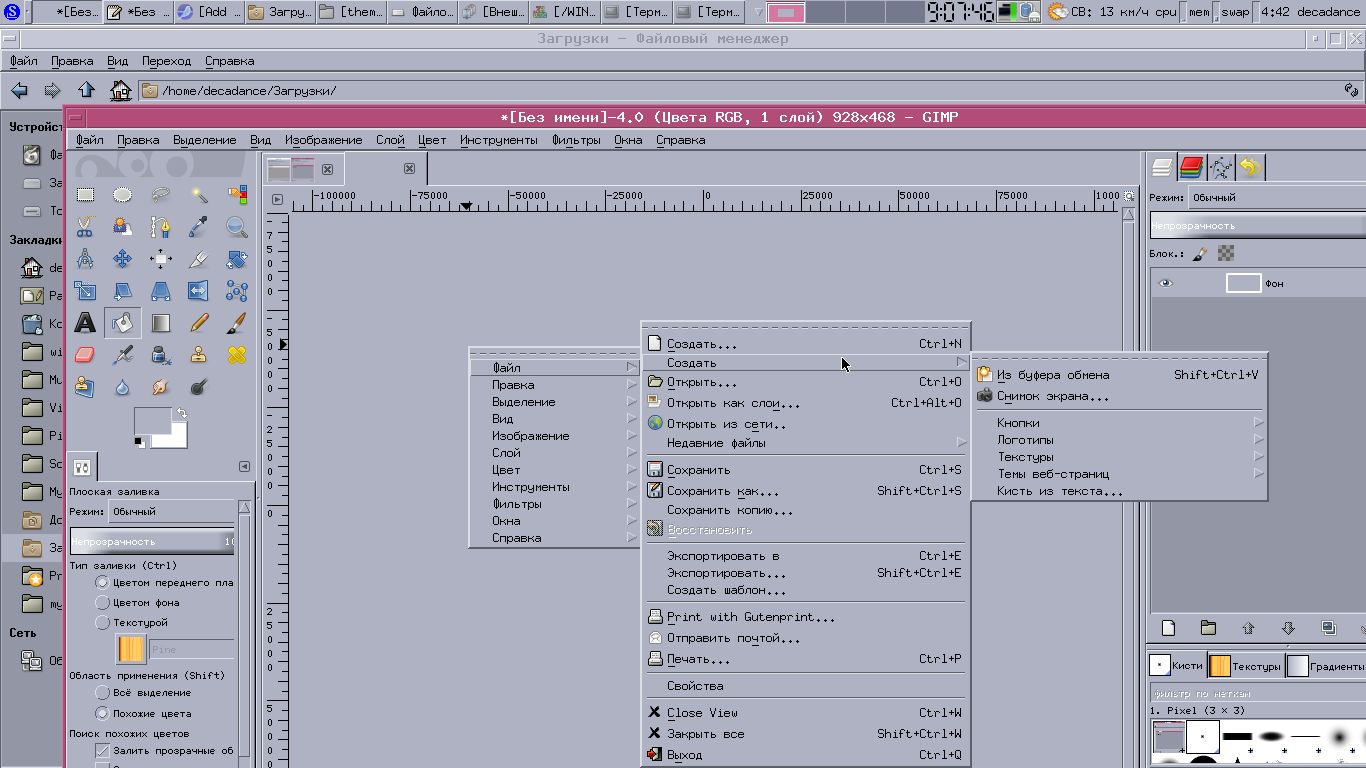Expand 'Логотипы' submenu
The image size is (1366, 768).
point(1119,439)
